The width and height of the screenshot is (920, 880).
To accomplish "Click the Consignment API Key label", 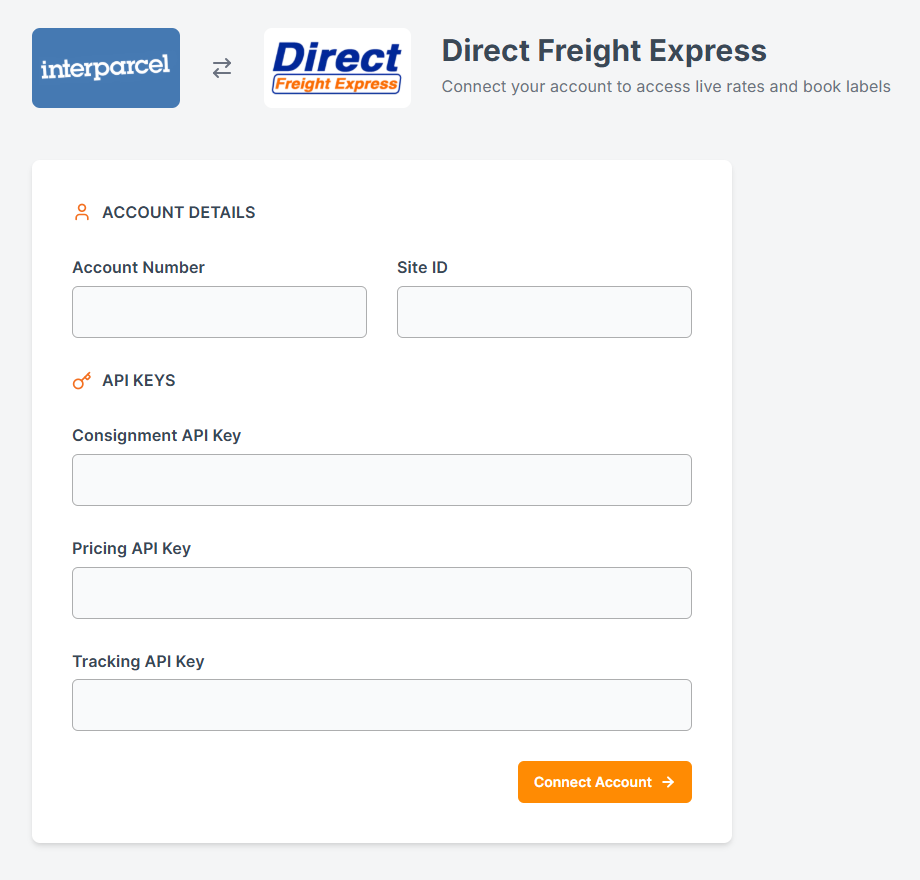I will pos(156,436).
